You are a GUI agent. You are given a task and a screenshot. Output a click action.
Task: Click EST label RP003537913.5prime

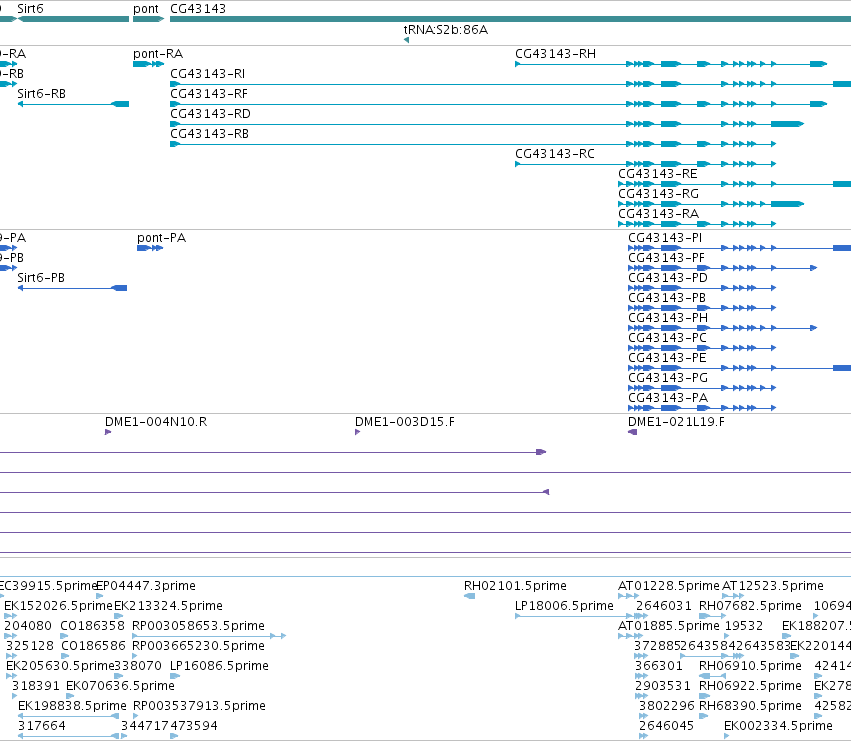pyautogui.click(x=199, y=707)
